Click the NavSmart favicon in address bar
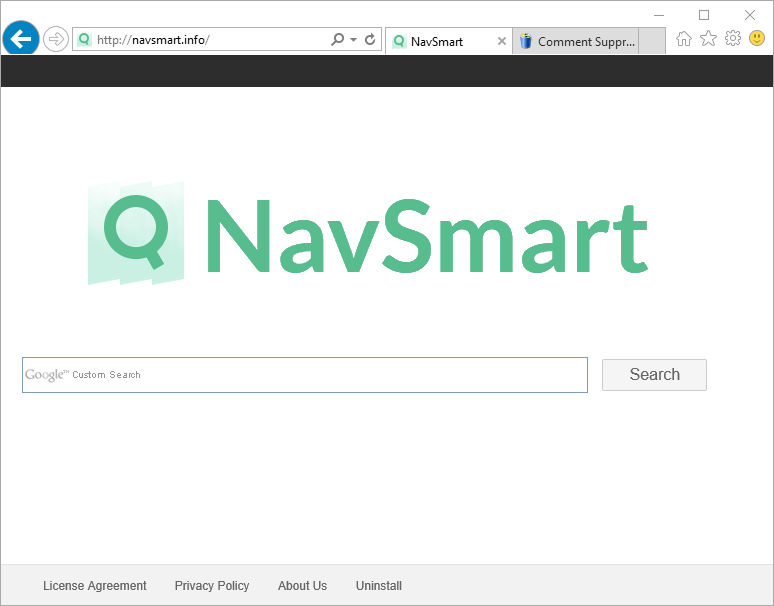Image resolution: width=774 pixels, height=606 pixels. [84, 39]
